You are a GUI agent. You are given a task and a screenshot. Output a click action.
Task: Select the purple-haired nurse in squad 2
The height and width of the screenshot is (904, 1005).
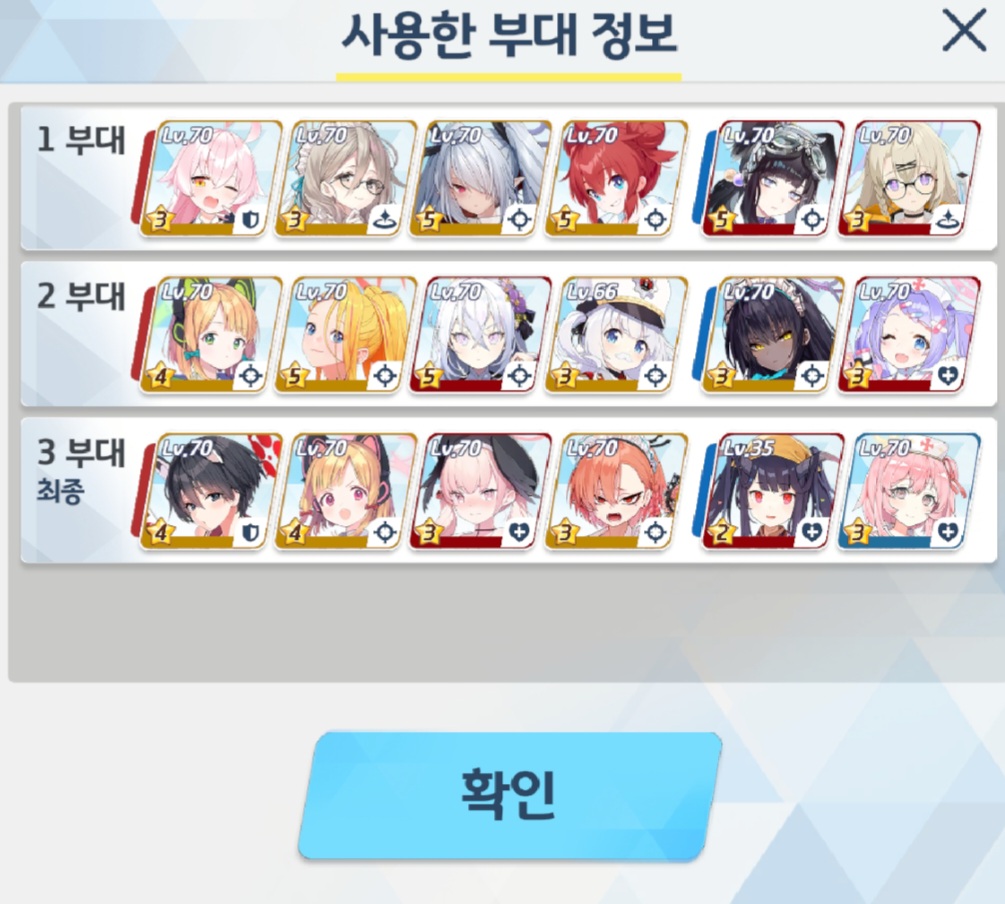pos(909,334)
